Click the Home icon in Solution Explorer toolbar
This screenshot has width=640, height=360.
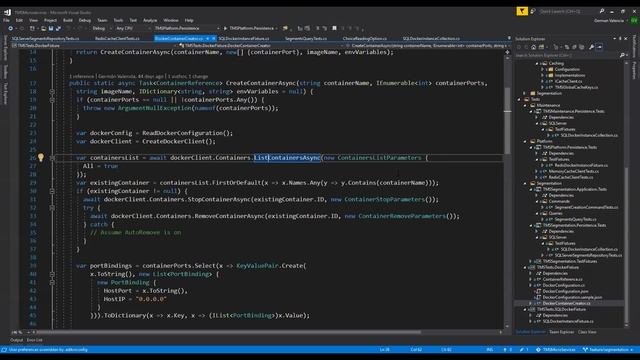pos(533,47)
